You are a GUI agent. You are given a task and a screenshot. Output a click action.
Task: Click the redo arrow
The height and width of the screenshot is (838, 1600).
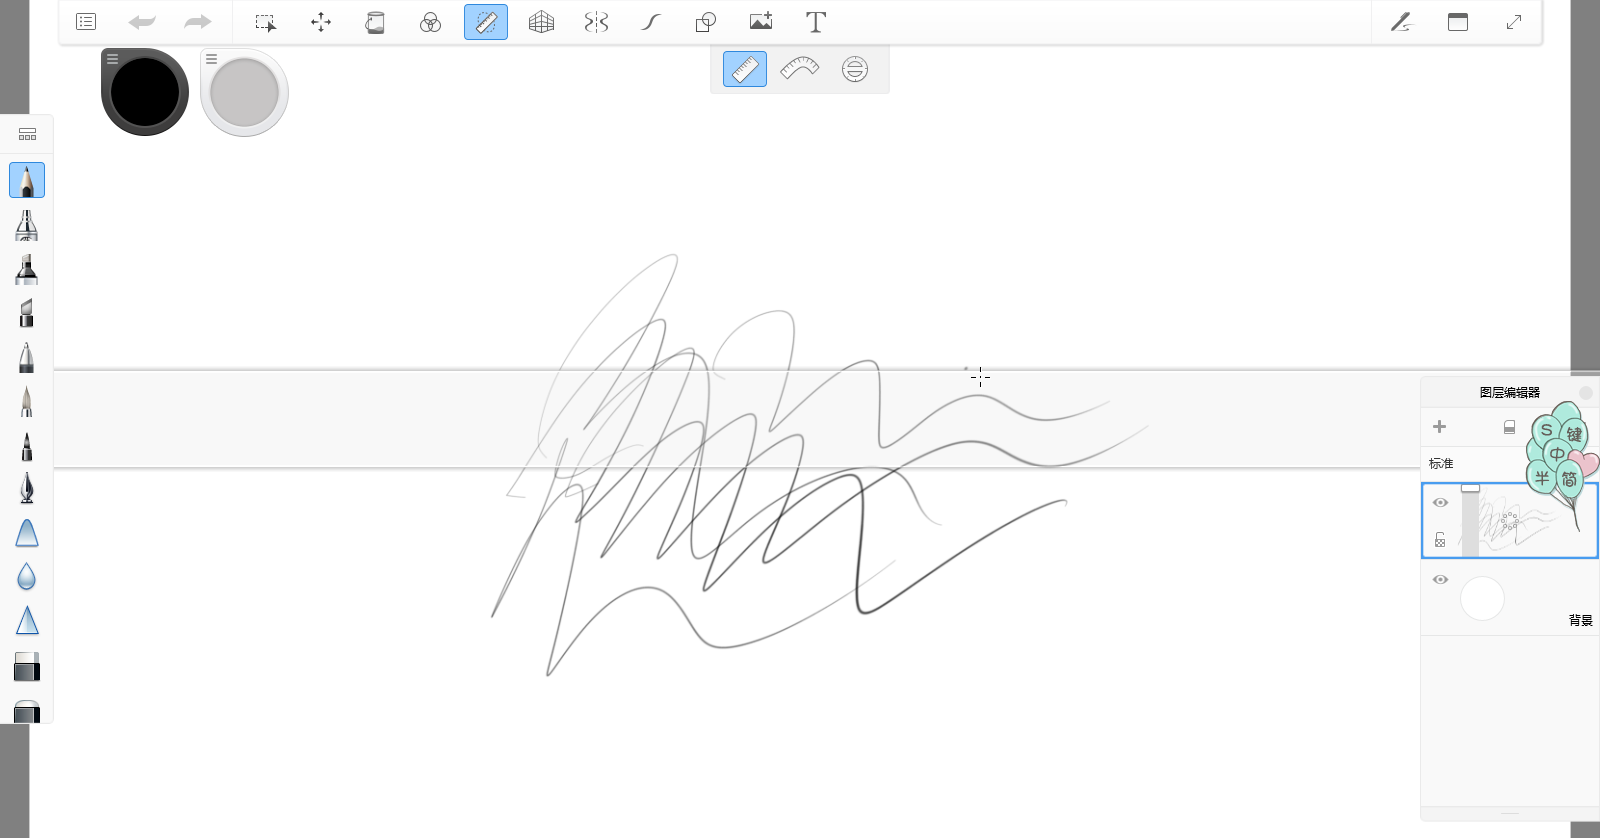coord(198,22)
